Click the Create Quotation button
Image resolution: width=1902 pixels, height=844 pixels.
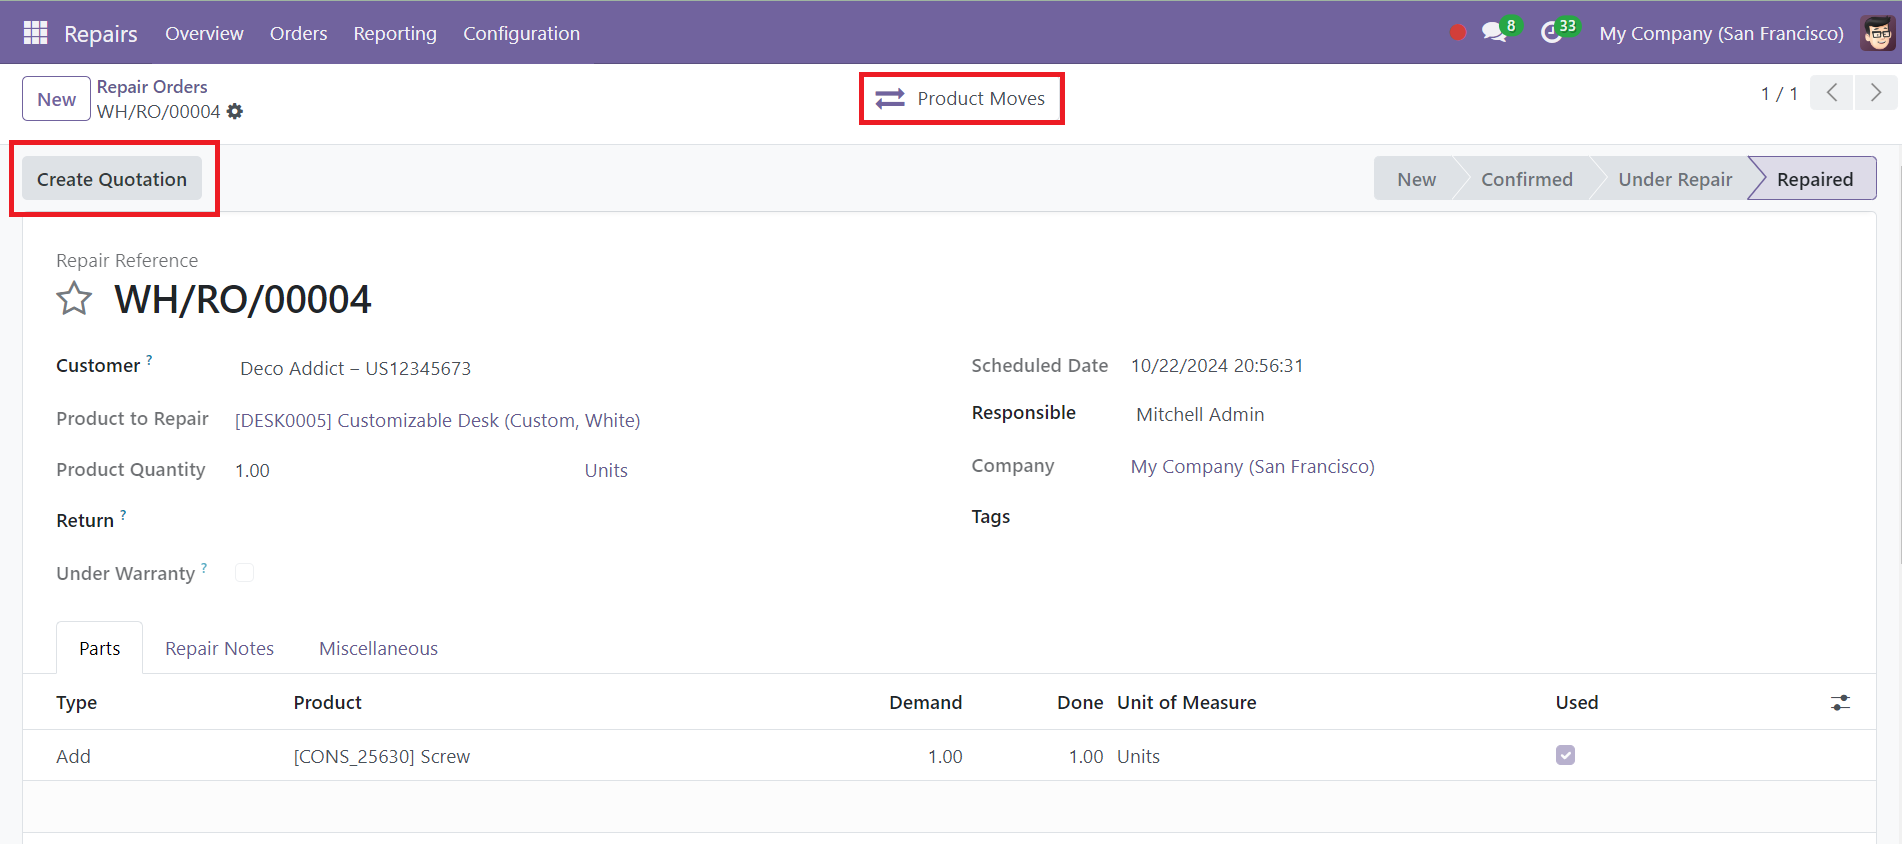pos(112,179)
